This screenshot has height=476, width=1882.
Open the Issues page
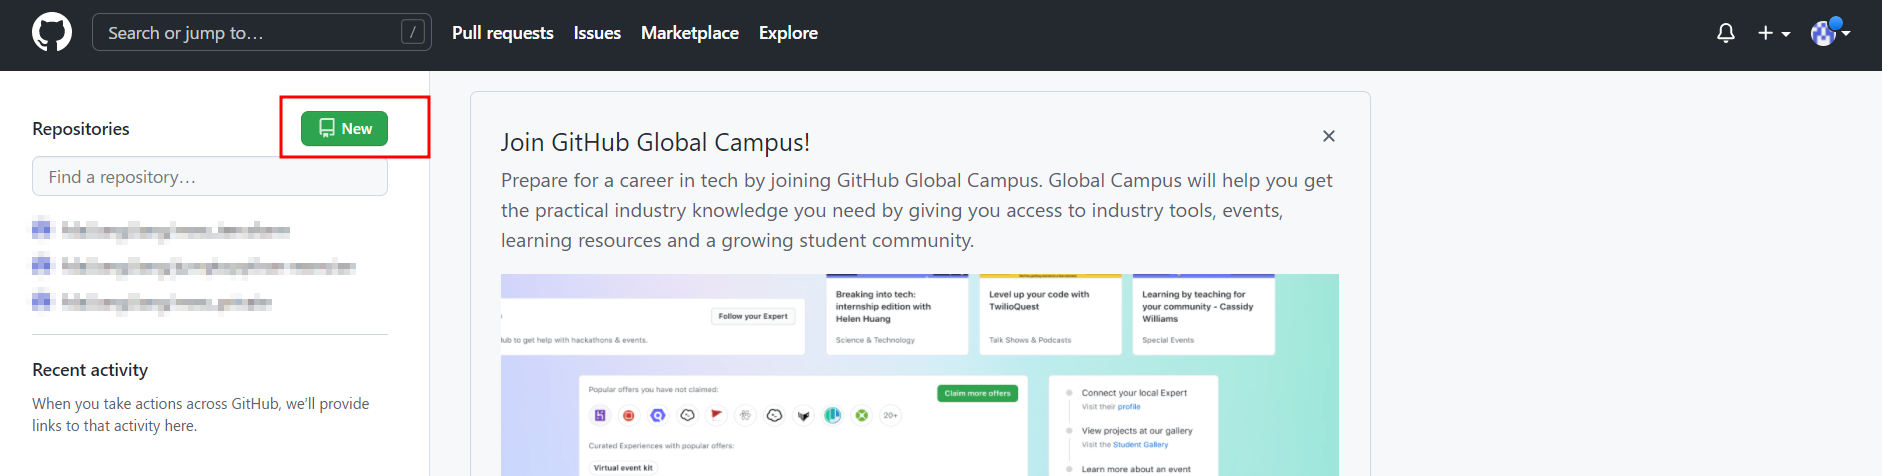coord(597,33)
